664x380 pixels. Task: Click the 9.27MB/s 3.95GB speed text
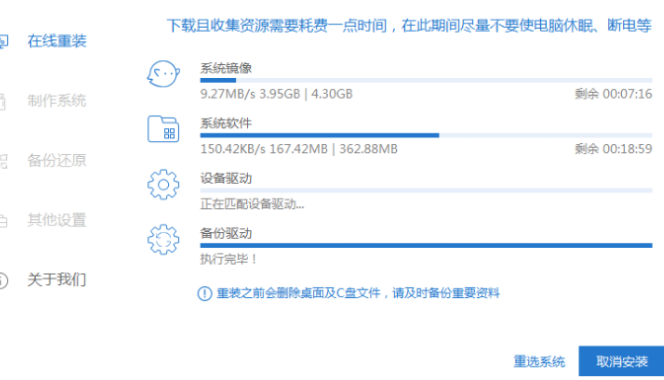(277, 94)
